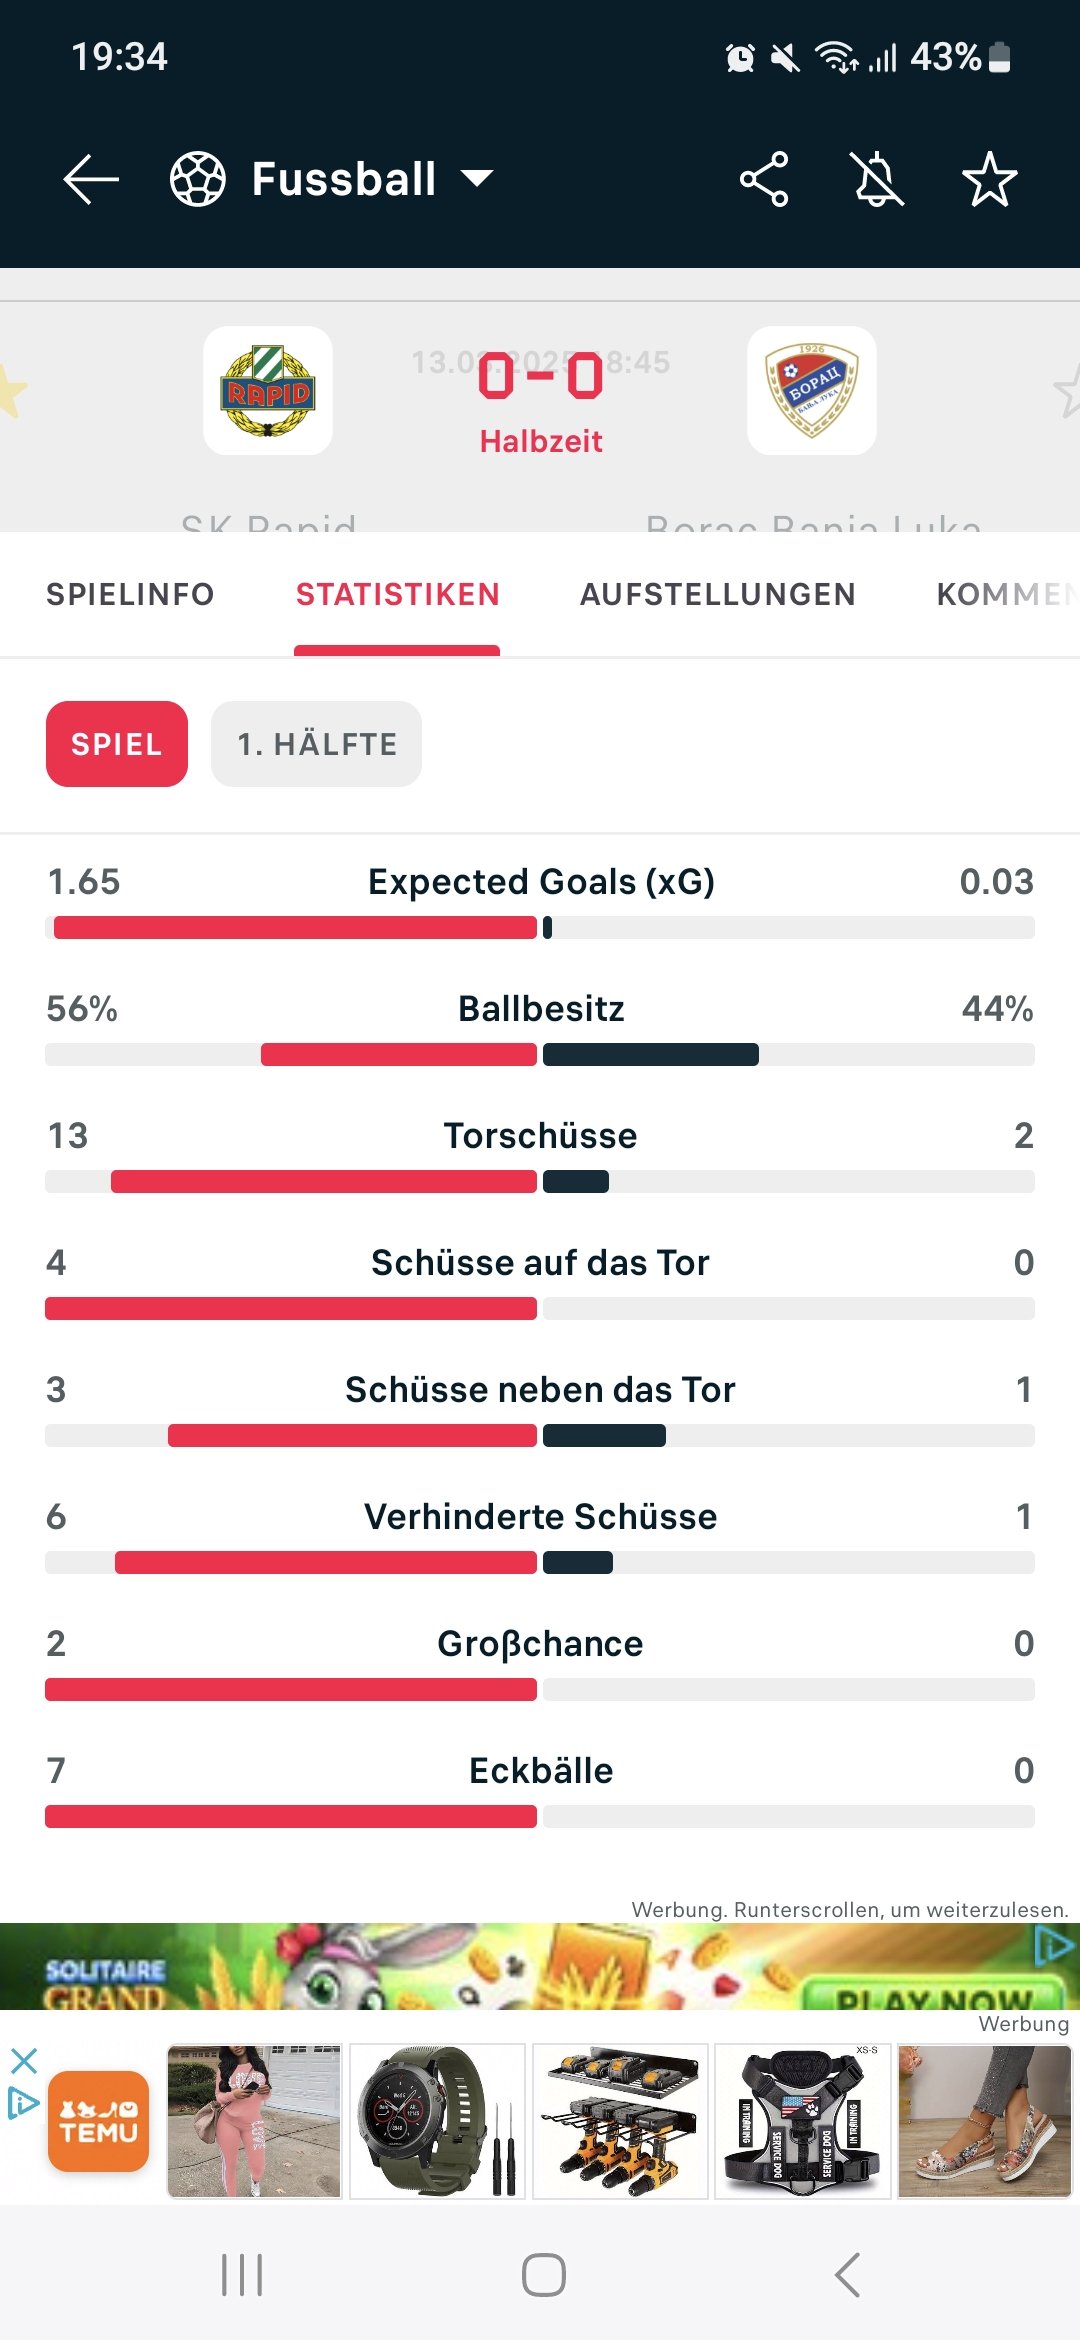
Task: Tap the back arrow in header
Action: (x=91, y=180)
